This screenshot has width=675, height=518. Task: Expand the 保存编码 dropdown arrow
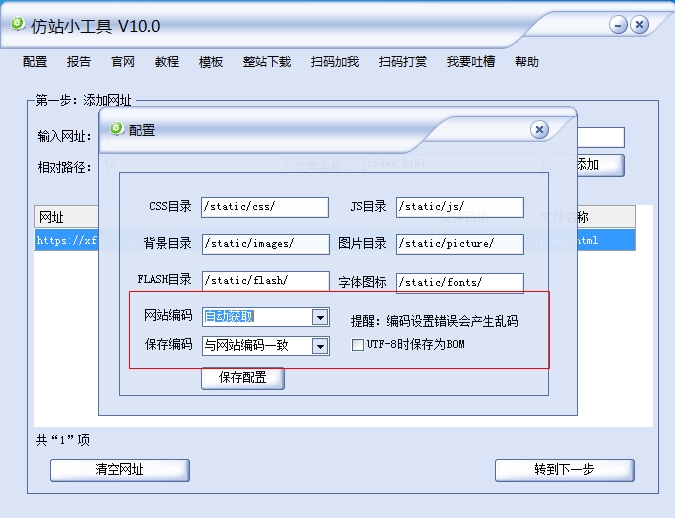(320, 346)
